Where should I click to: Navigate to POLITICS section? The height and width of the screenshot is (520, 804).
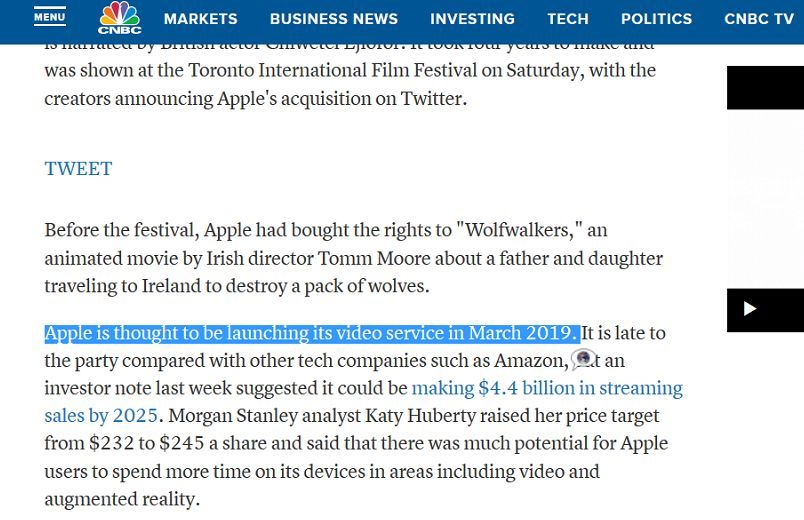pos(656,19)
